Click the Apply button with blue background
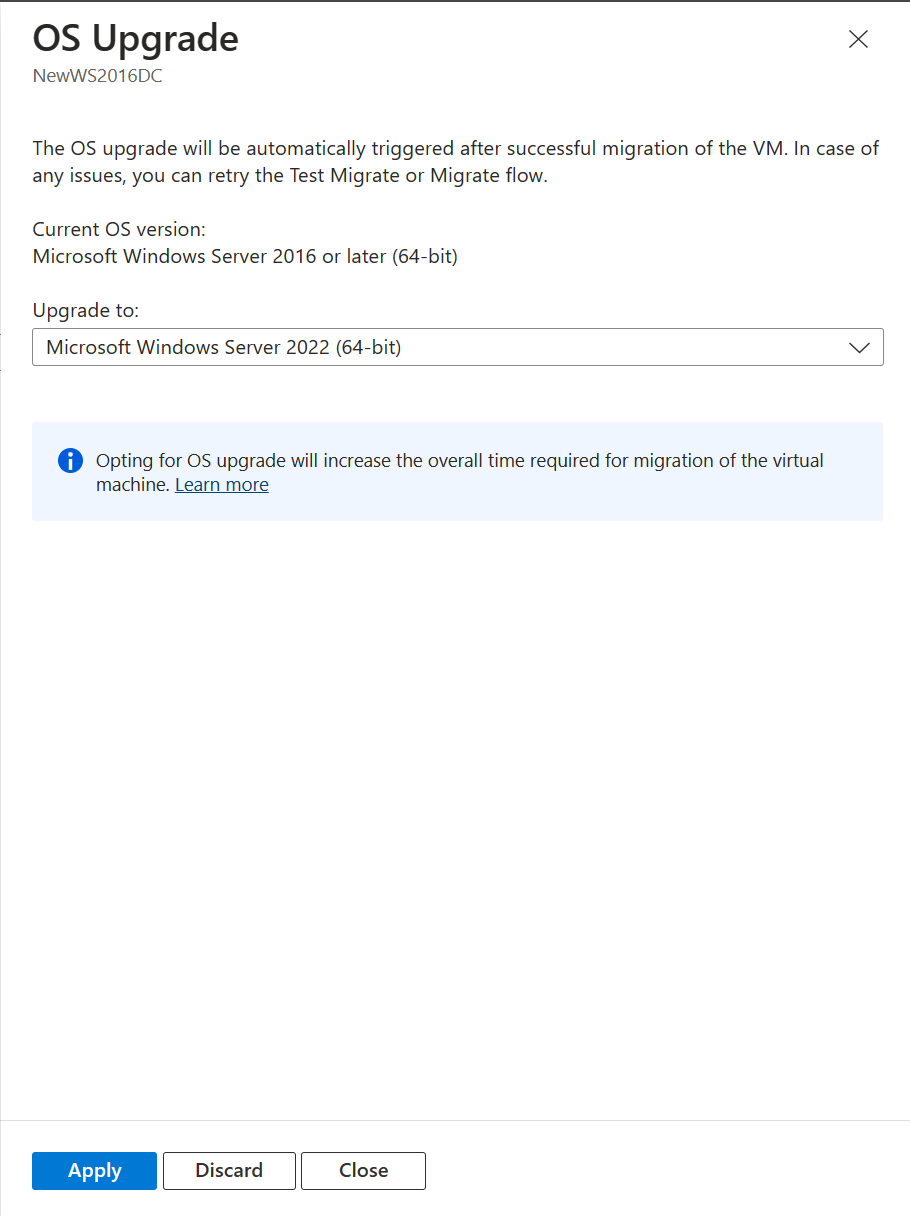The width and height of the screenshot is (910, 1216). (94, 1170)
